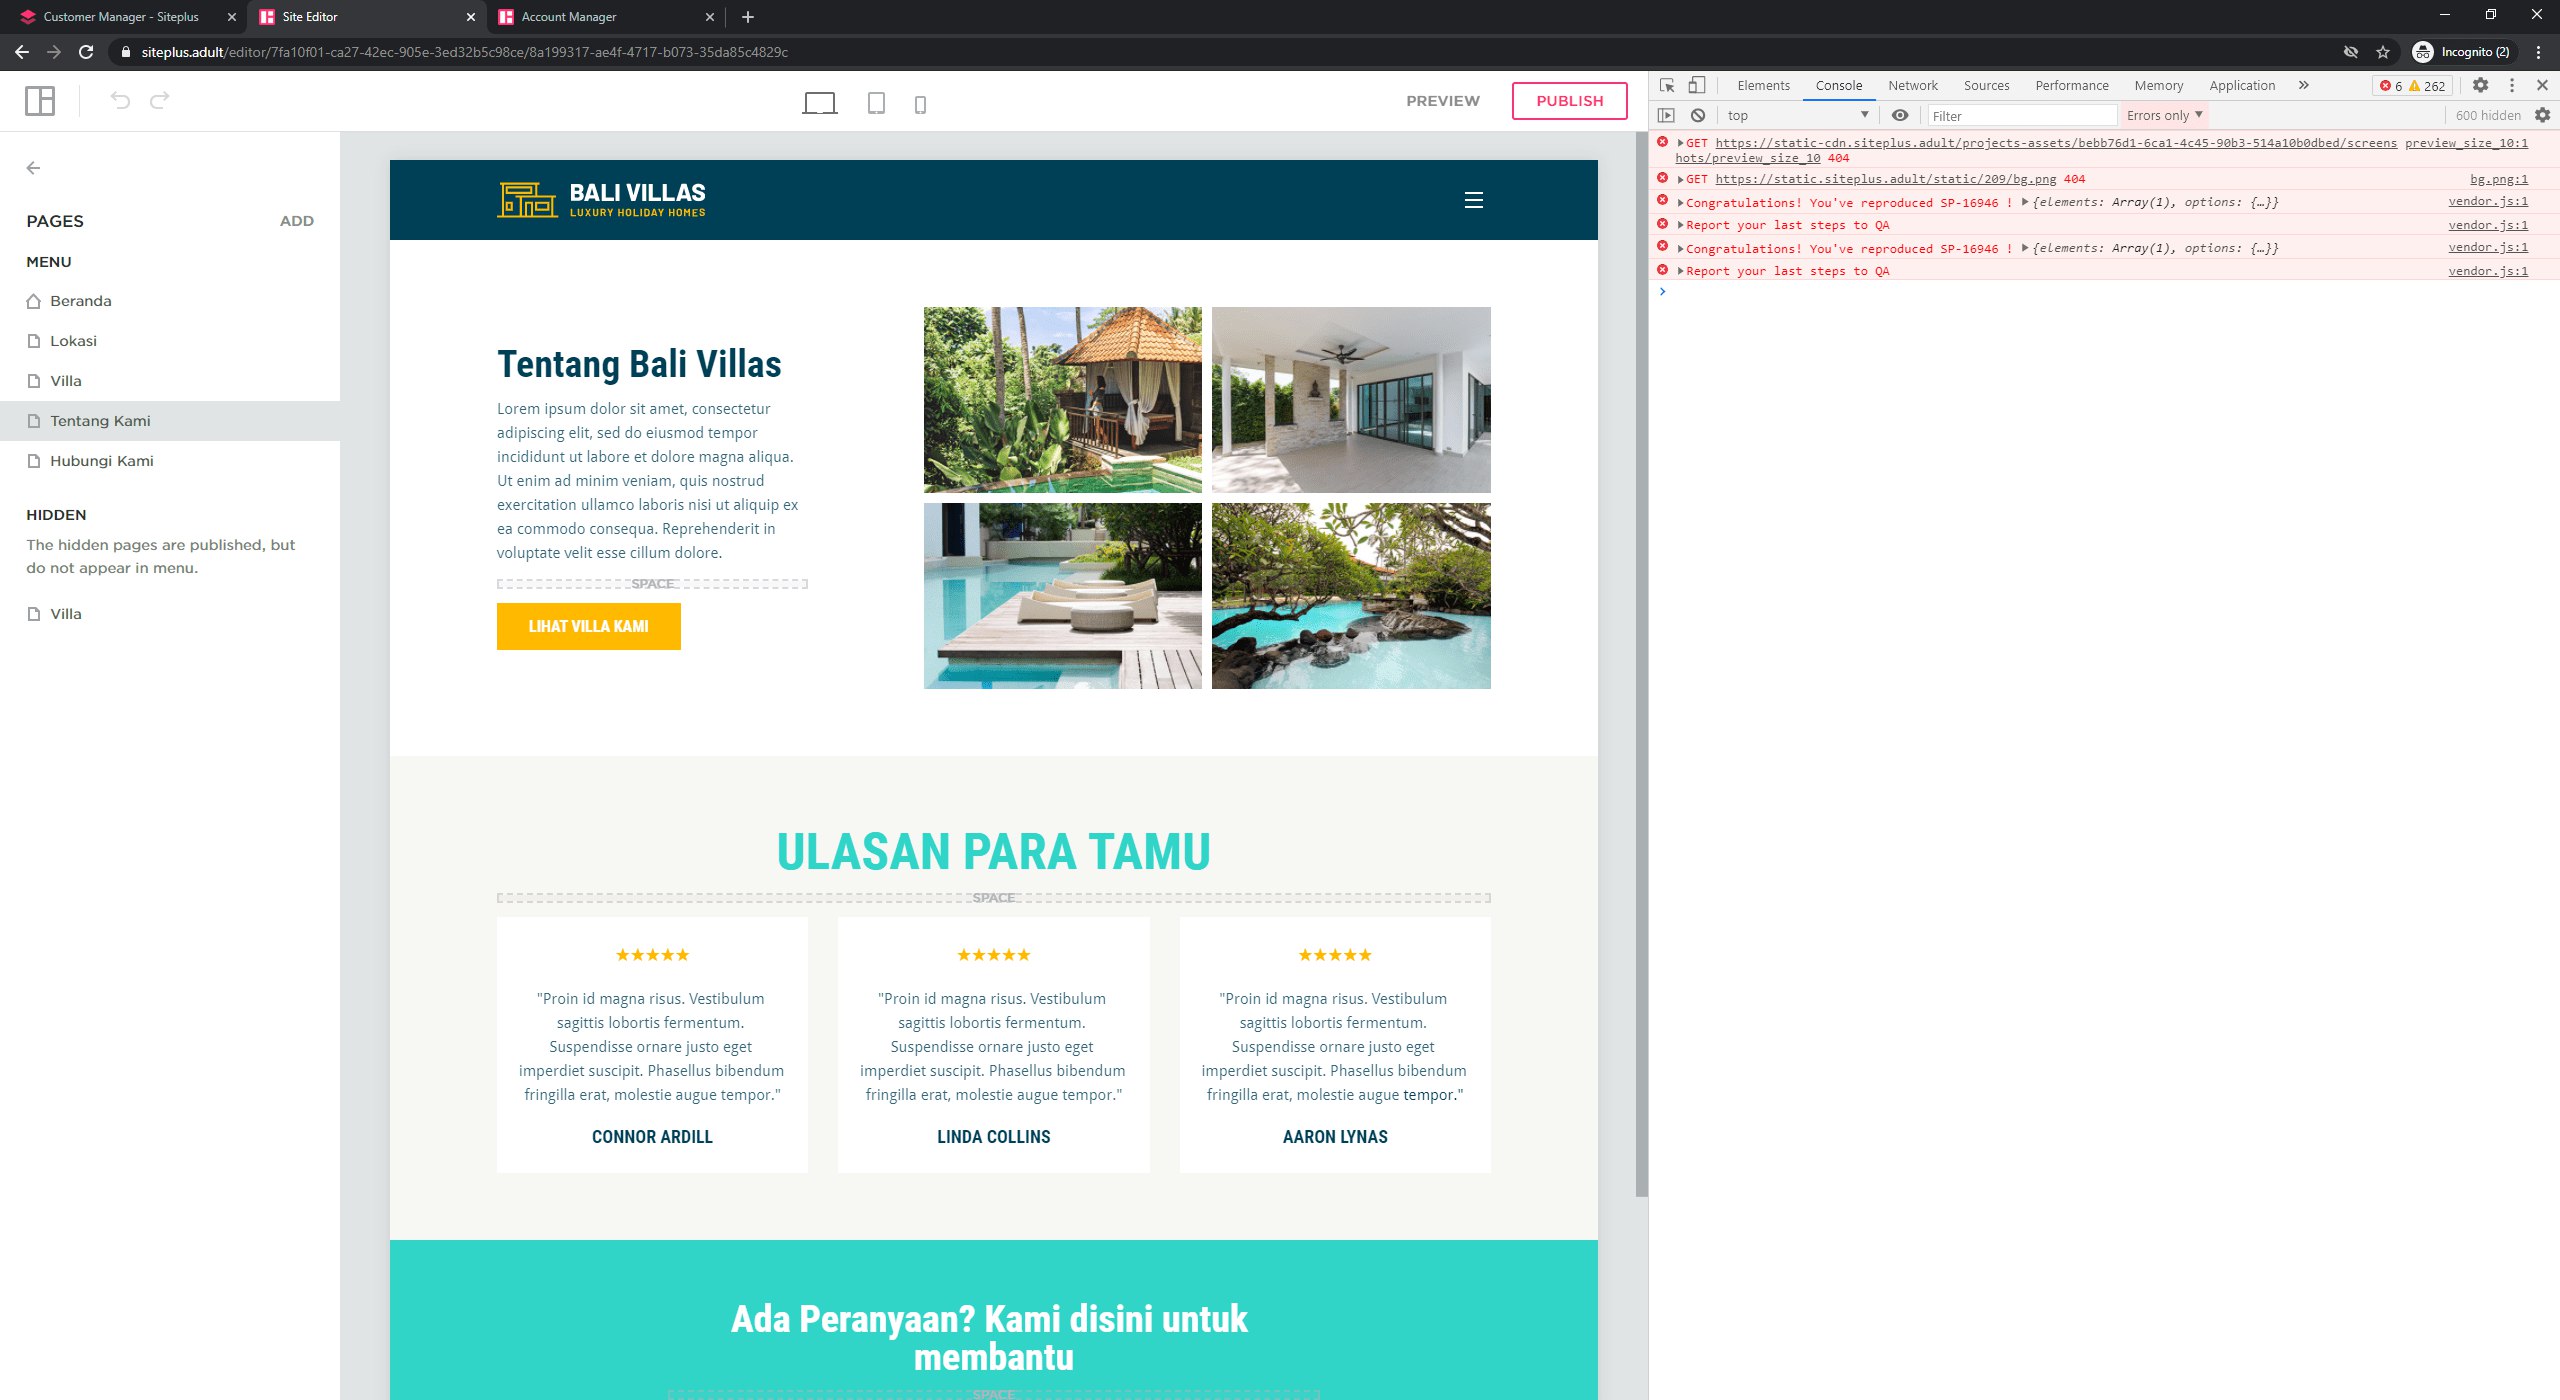The width and height of the screenshot is (2560, 1400).
Task: Expand the bg.png 404 GET error
Action: coord(1681,179)
